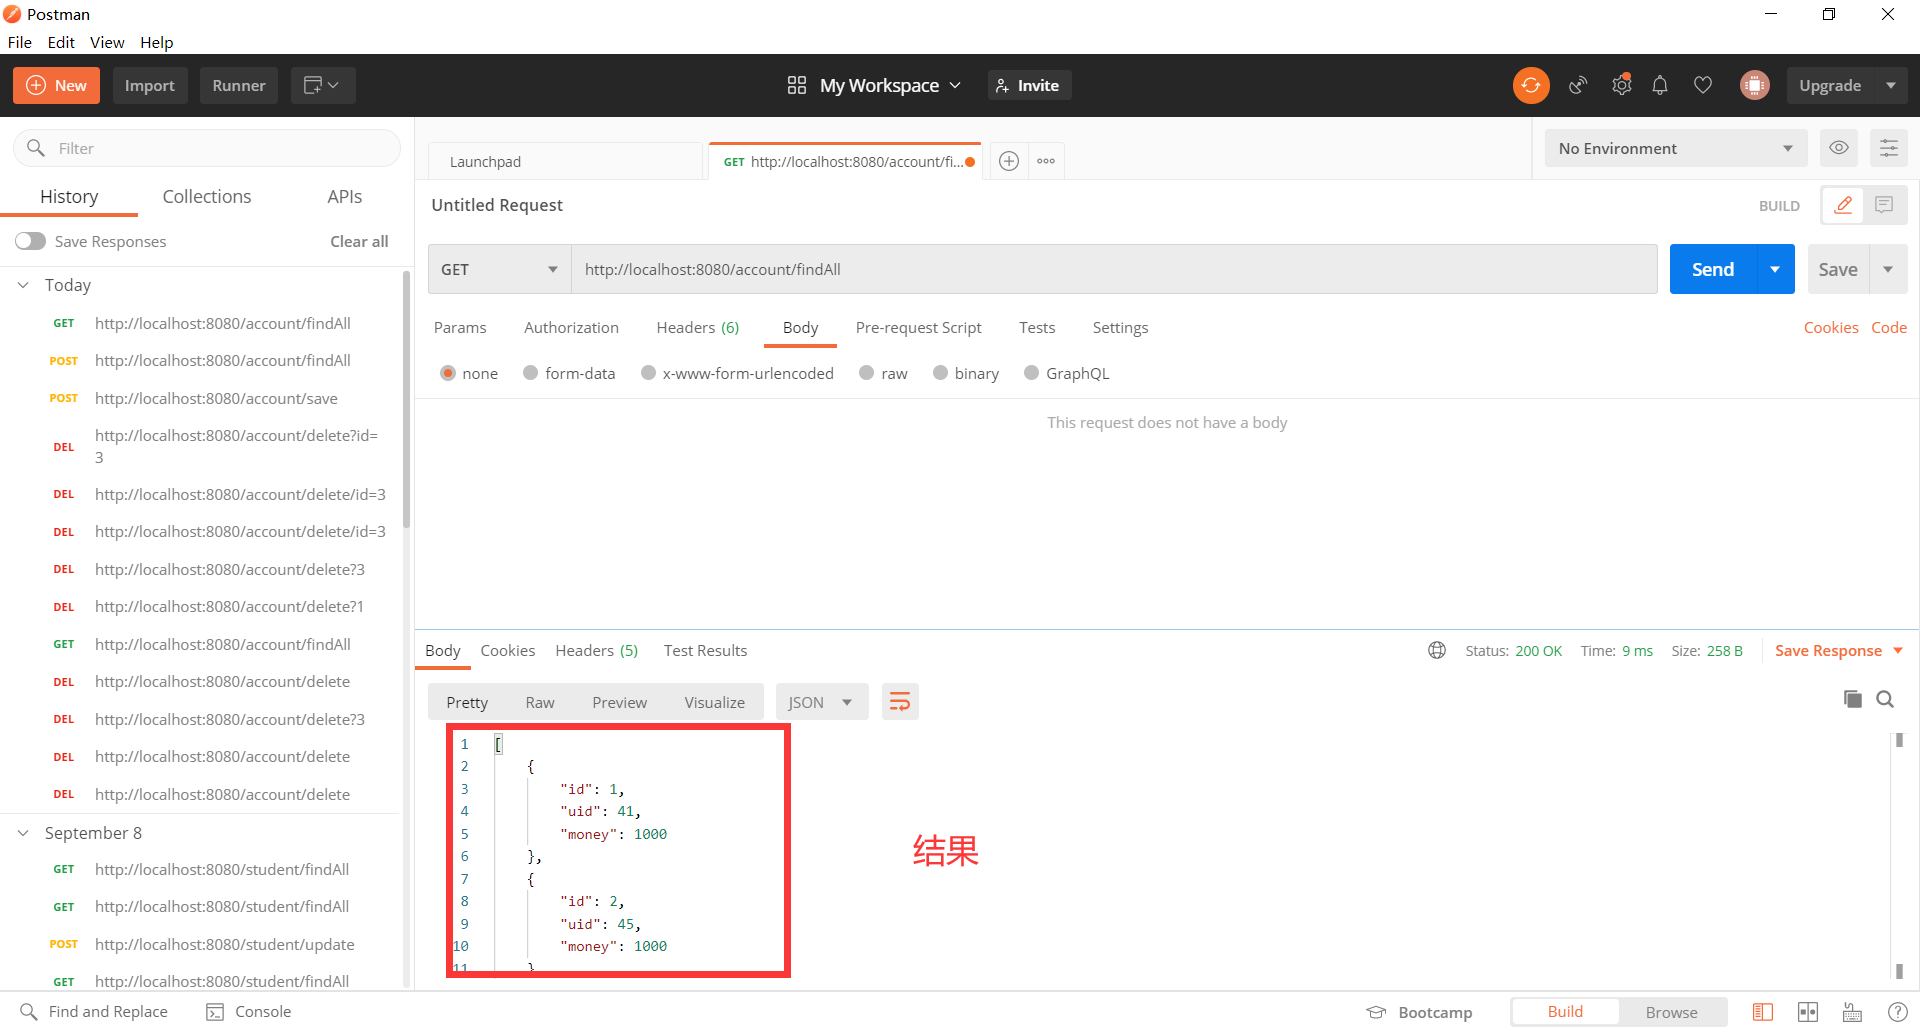The image size is (1920, 1030).
Task: Open the capture requests satellite icon
Action: click(x=1578, y=85)
